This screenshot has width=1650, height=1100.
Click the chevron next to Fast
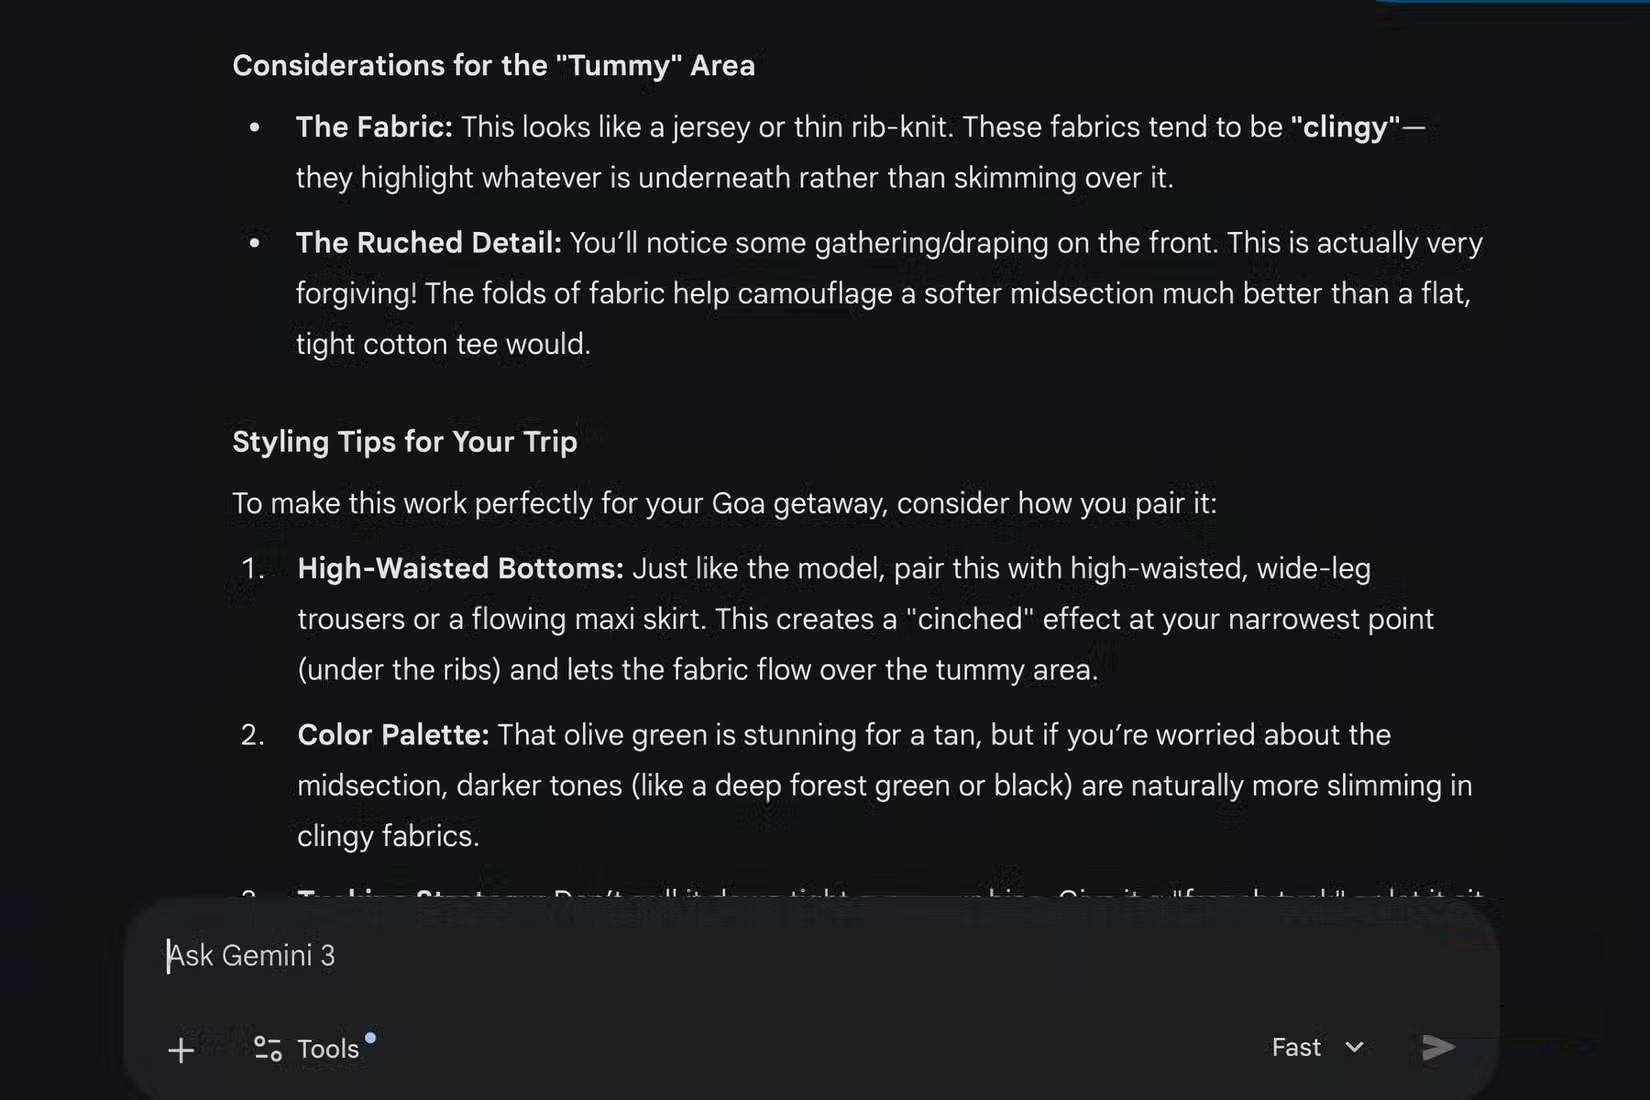[x=1354, y=1047]
